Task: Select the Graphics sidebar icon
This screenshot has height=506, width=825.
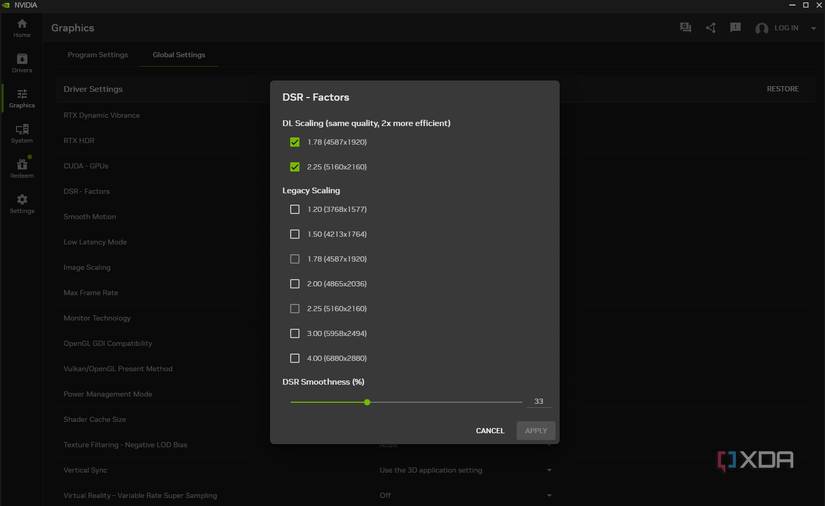Action: pyautogui.click(x=21, y=98)
